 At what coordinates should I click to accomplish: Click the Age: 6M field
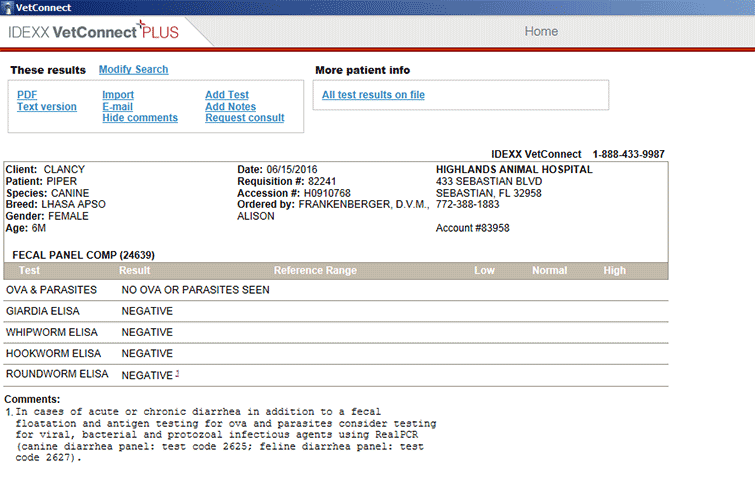pos(26,228)
